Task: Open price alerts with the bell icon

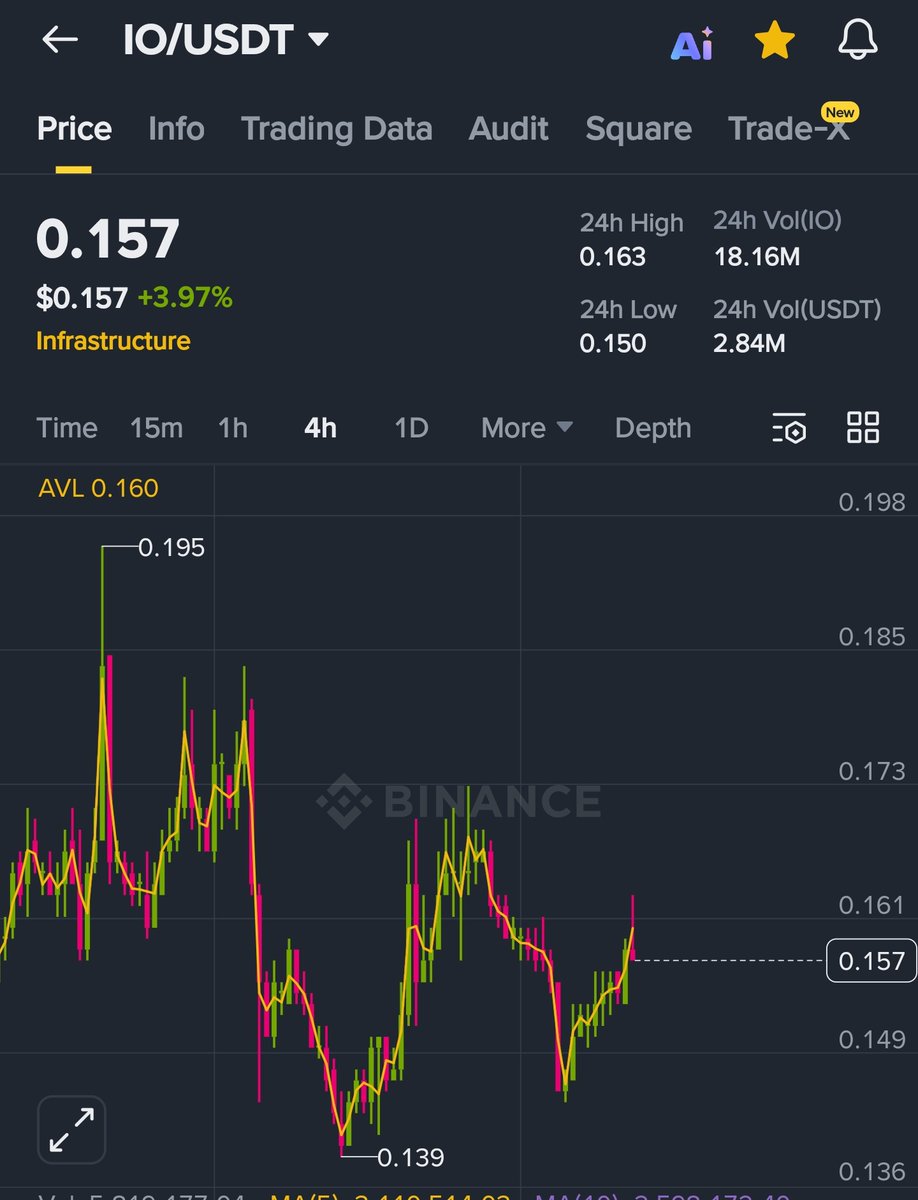Action: point(860,41)
